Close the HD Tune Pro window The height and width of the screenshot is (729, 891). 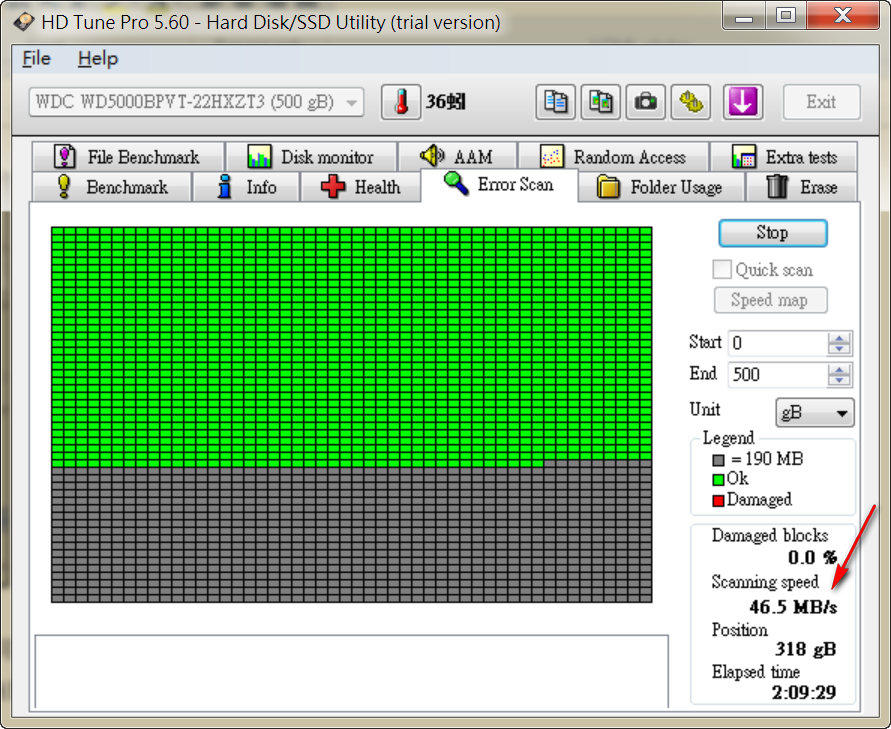(843, 15)
